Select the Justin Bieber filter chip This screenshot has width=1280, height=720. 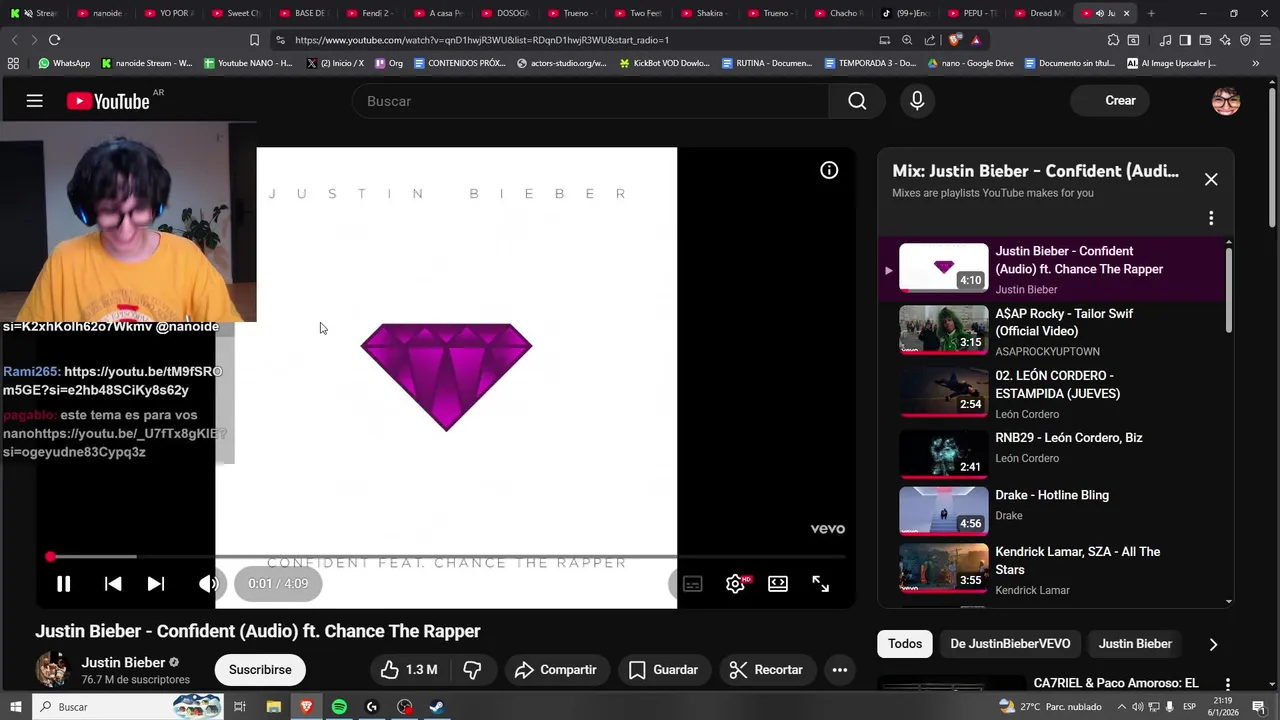pyautogui.click(x=1135, y=644)
